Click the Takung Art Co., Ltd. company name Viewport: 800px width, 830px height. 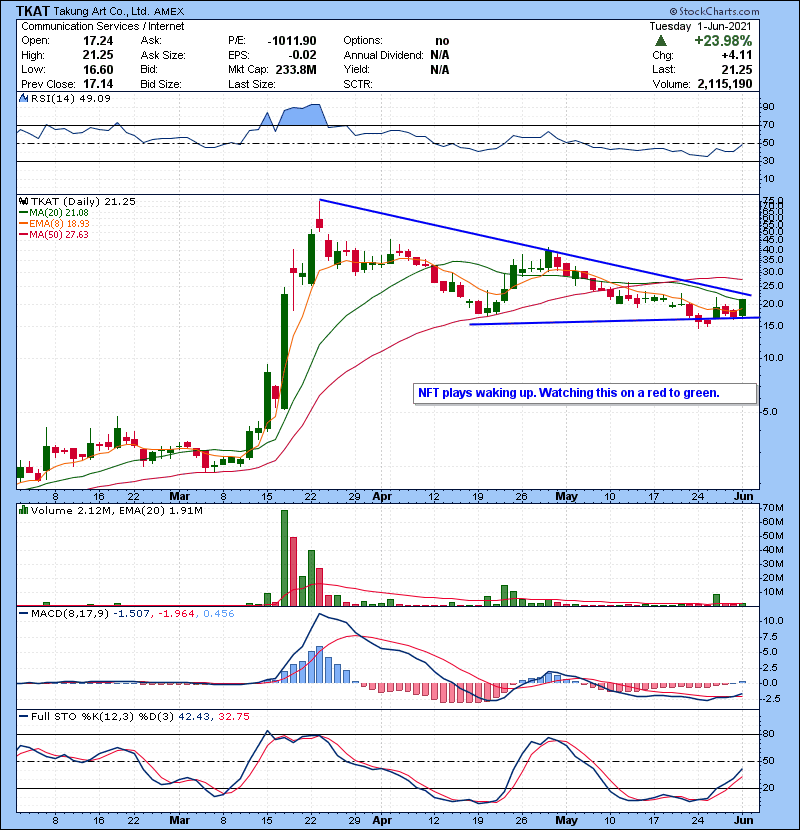102,11
